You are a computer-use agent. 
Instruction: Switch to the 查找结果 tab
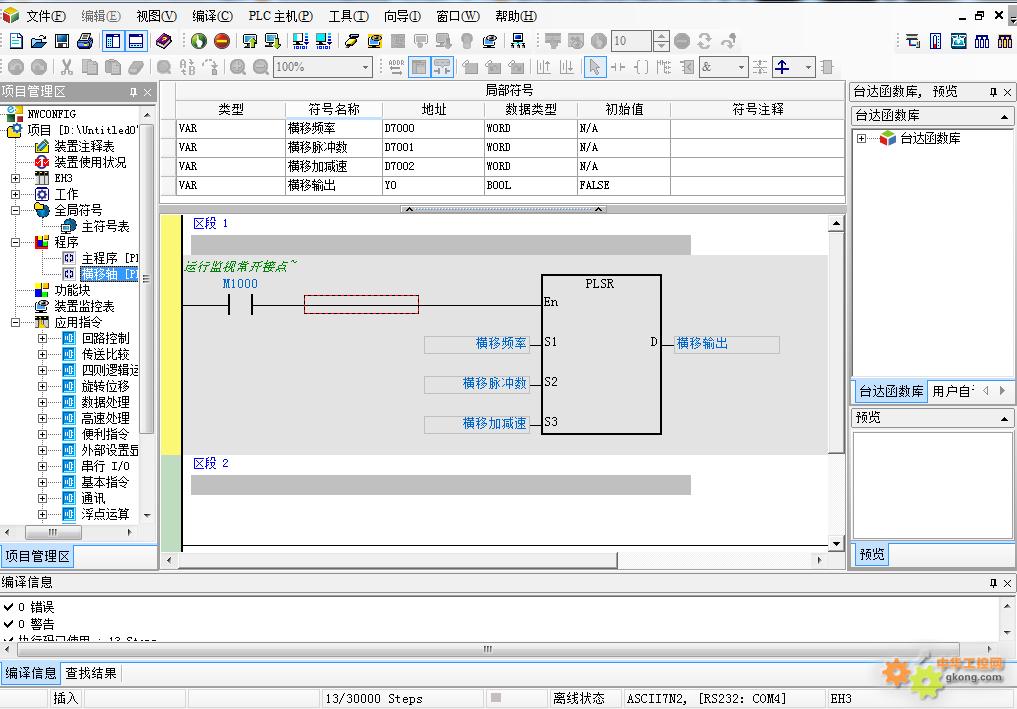(x=91, y=673)
